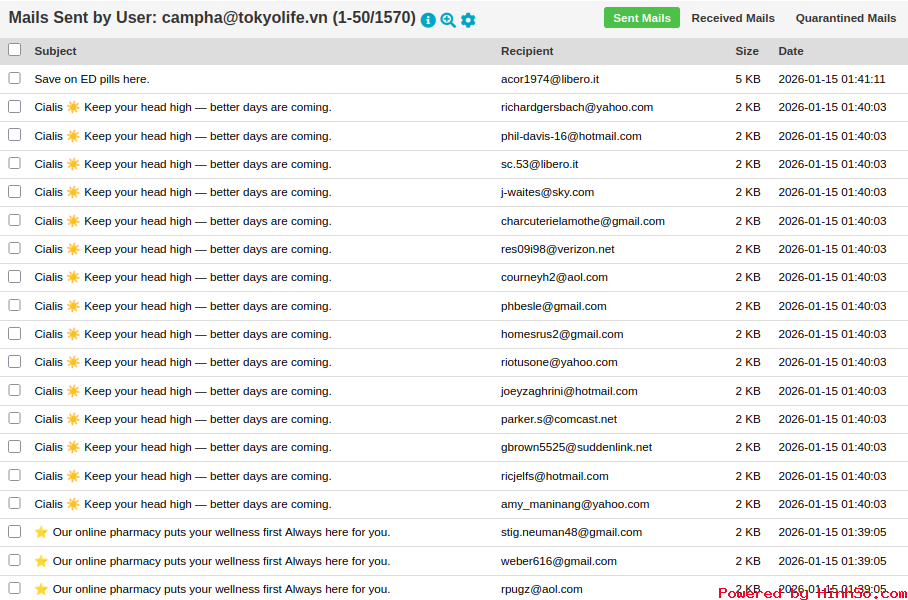Open the magnifier search icon in header
Viewport: 908px width, 600px height.
[448, 20]
